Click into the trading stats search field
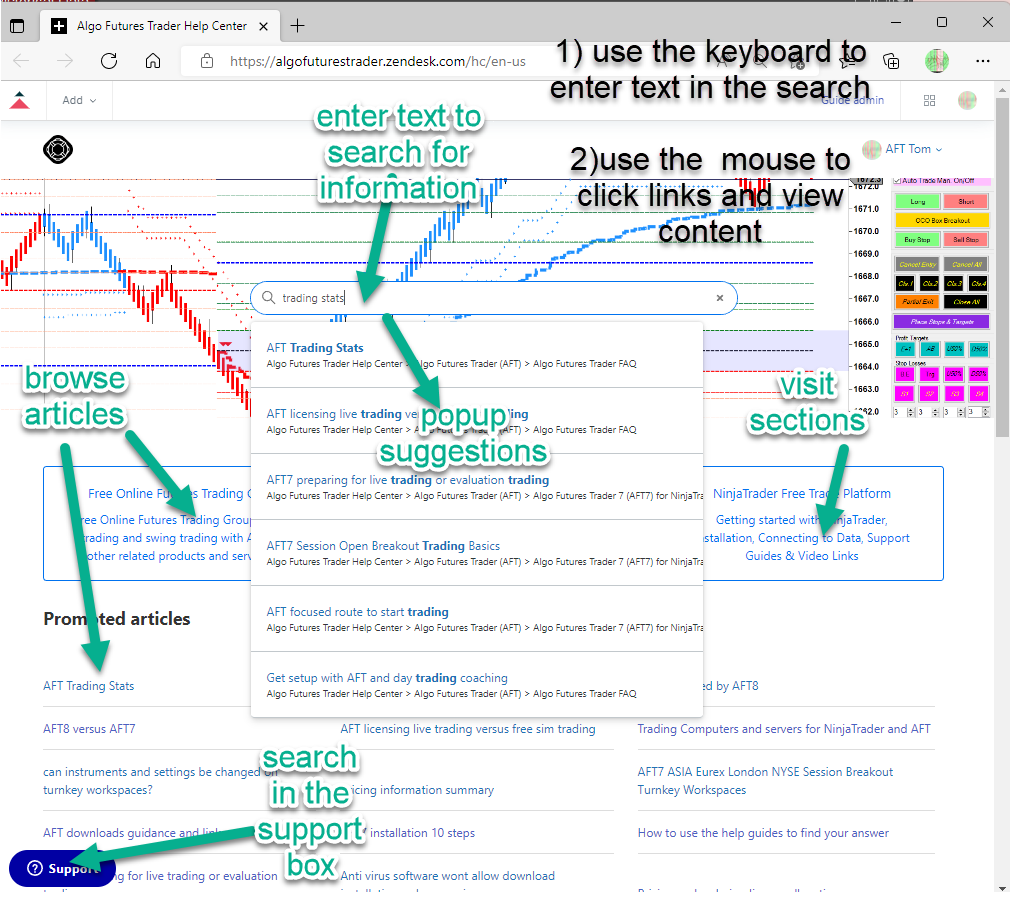Viewport: 1010px width, 898px height. (x=494, y=298)
